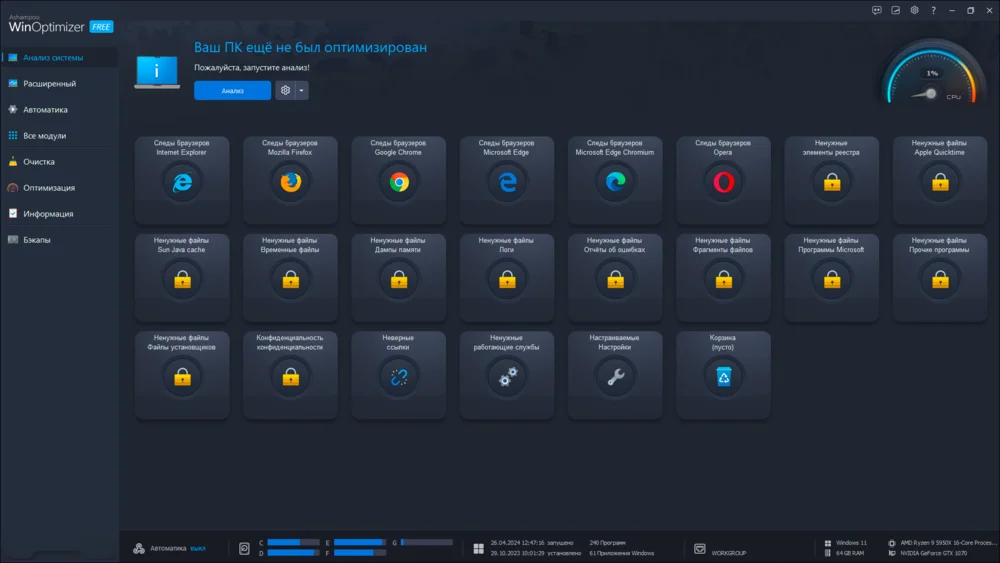Image resolution: width=1000 pixels, height=563 pixels.
Task: Open Opera browser traces module
Action: click(x=723, y=180)
